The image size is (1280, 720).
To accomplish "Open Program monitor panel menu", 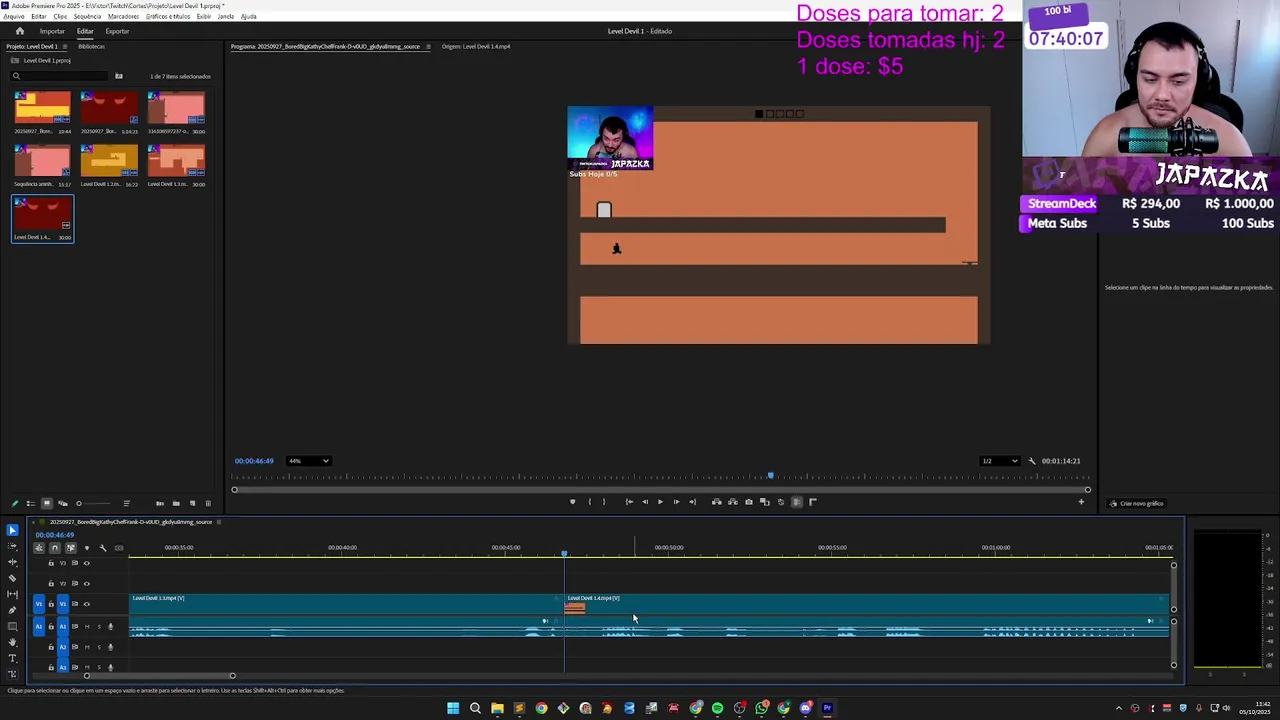I will (x=428, y=46).
